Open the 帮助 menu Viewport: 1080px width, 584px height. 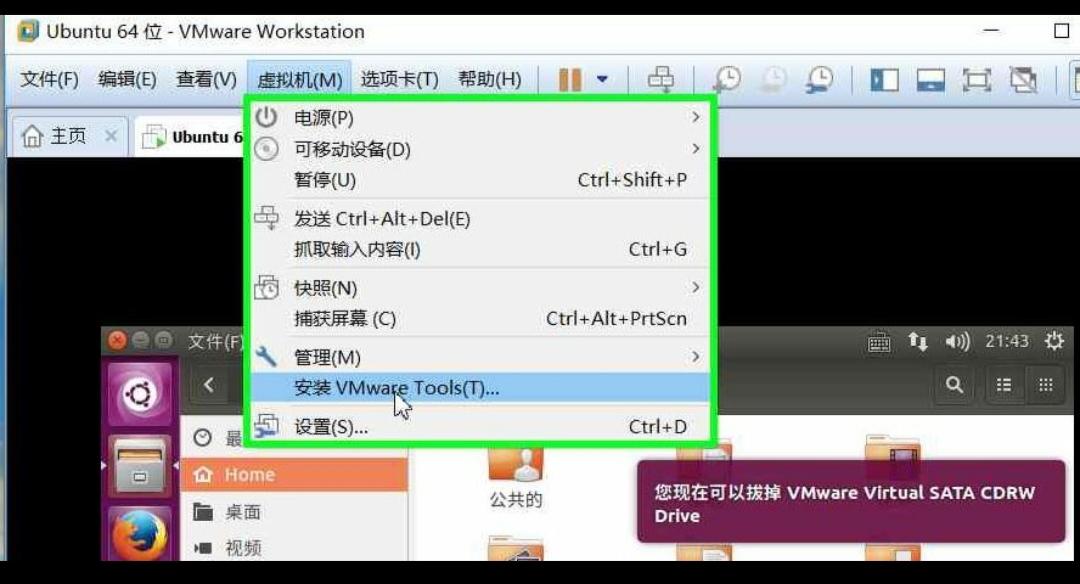(x=489, y=78)
